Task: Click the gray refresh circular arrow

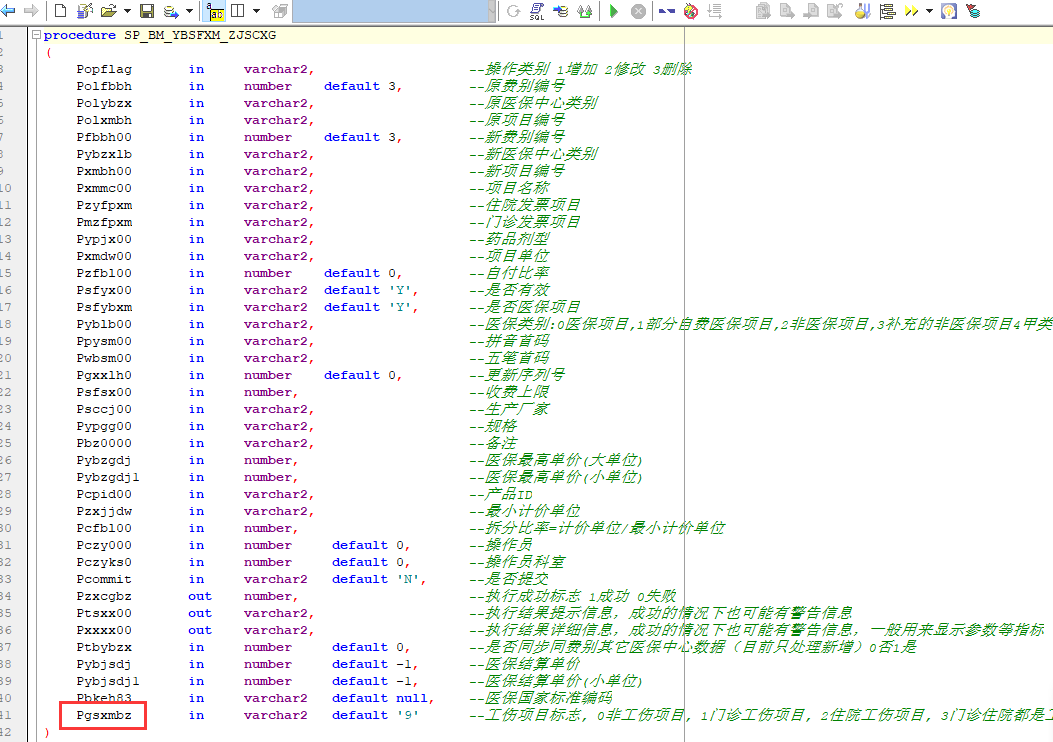Action: point(514,11)
